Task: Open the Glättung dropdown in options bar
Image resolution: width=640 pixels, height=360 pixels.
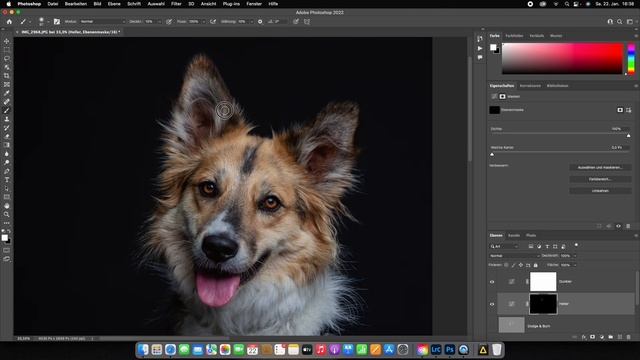Action: pyautogui.click(x=251, y=22)
